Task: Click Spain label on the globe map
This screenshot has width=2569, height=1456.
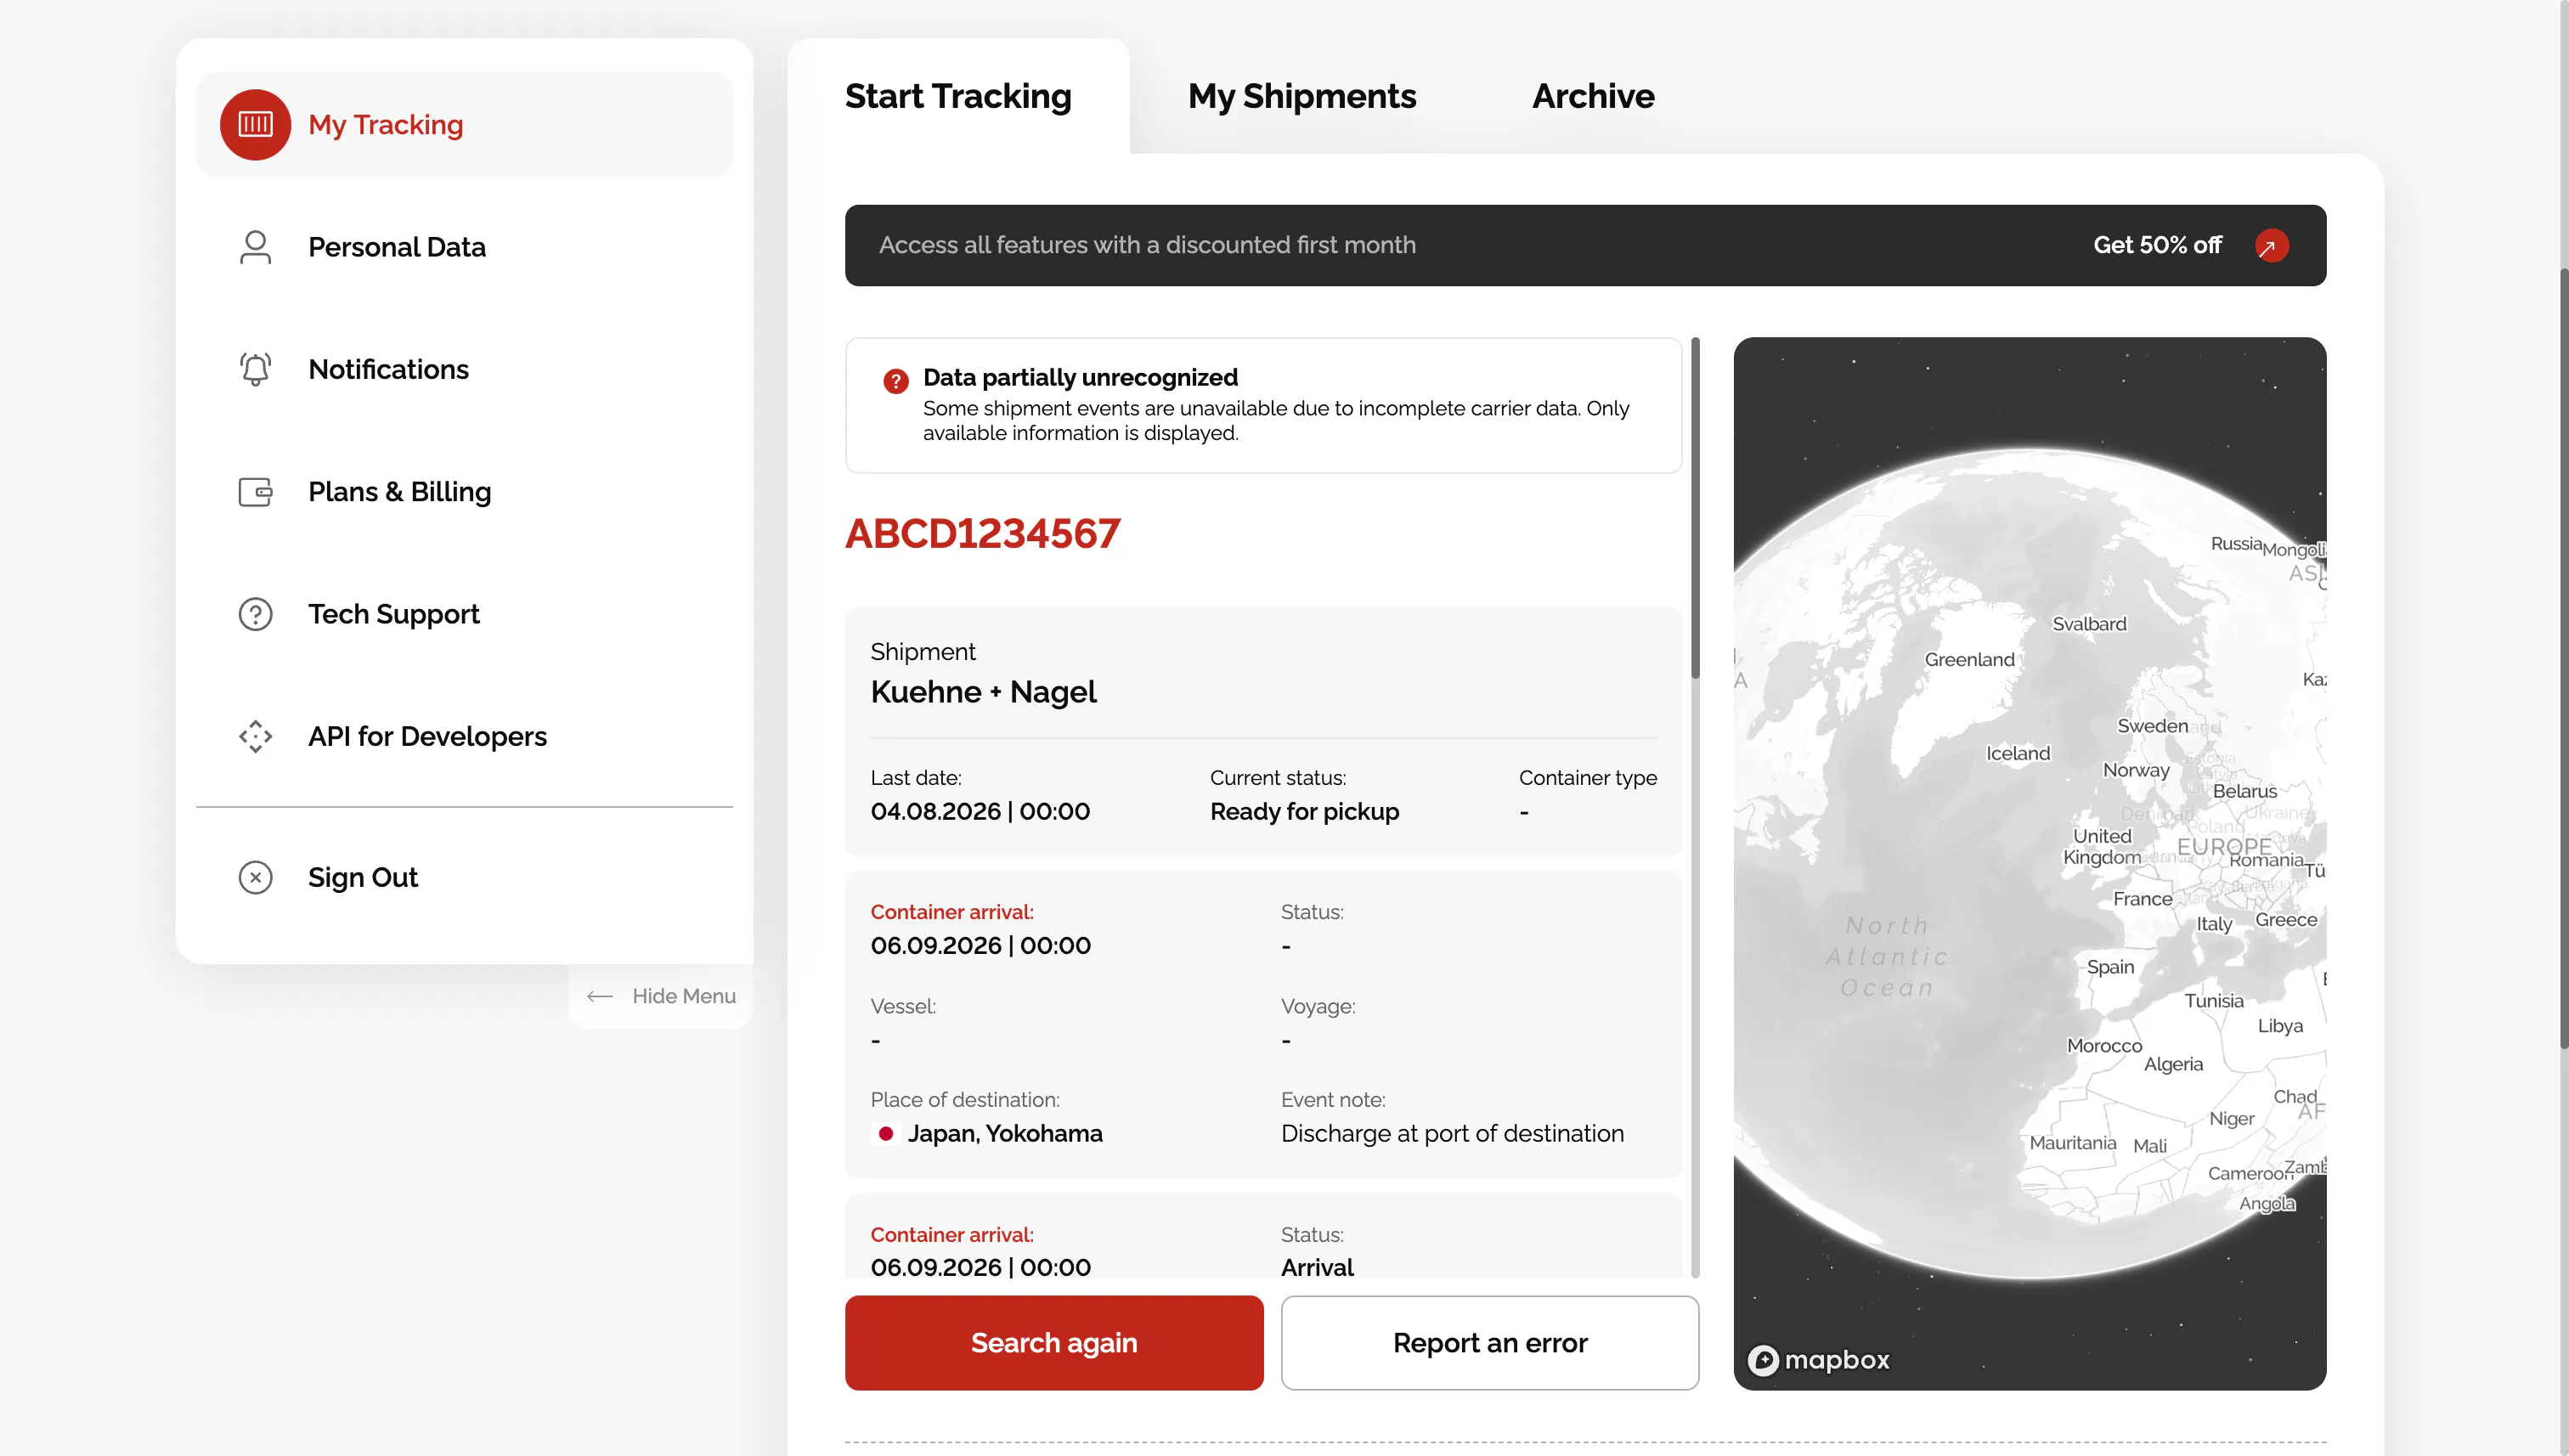Action: click(x=2110, y=967)
